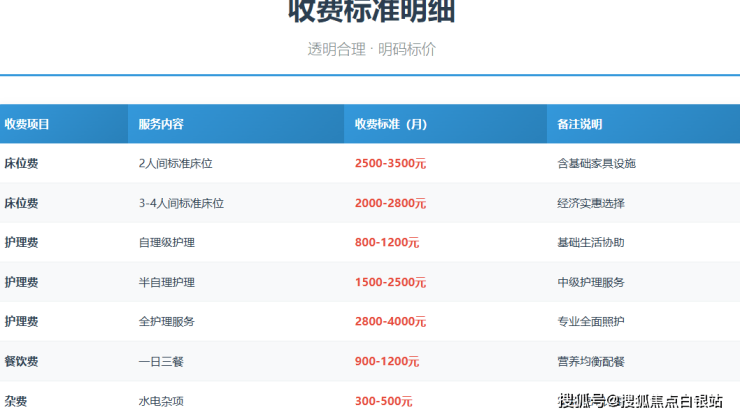Select the 自理级护理 service cell

(167, 243)
